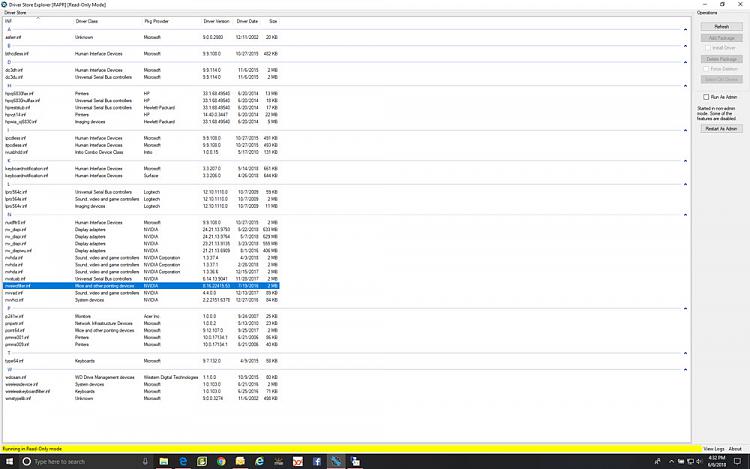Collapse the N group of NVIDIA drivers
The height and width of the screenshot is (469, 750).
click(685, 215)
